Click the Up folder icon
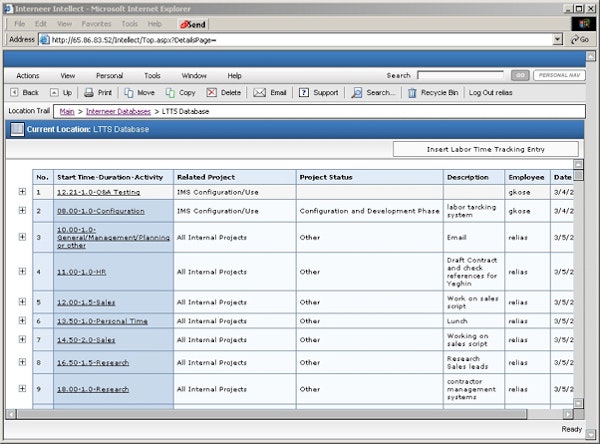This screenshot has height=444, width=600. click(54, 92)
